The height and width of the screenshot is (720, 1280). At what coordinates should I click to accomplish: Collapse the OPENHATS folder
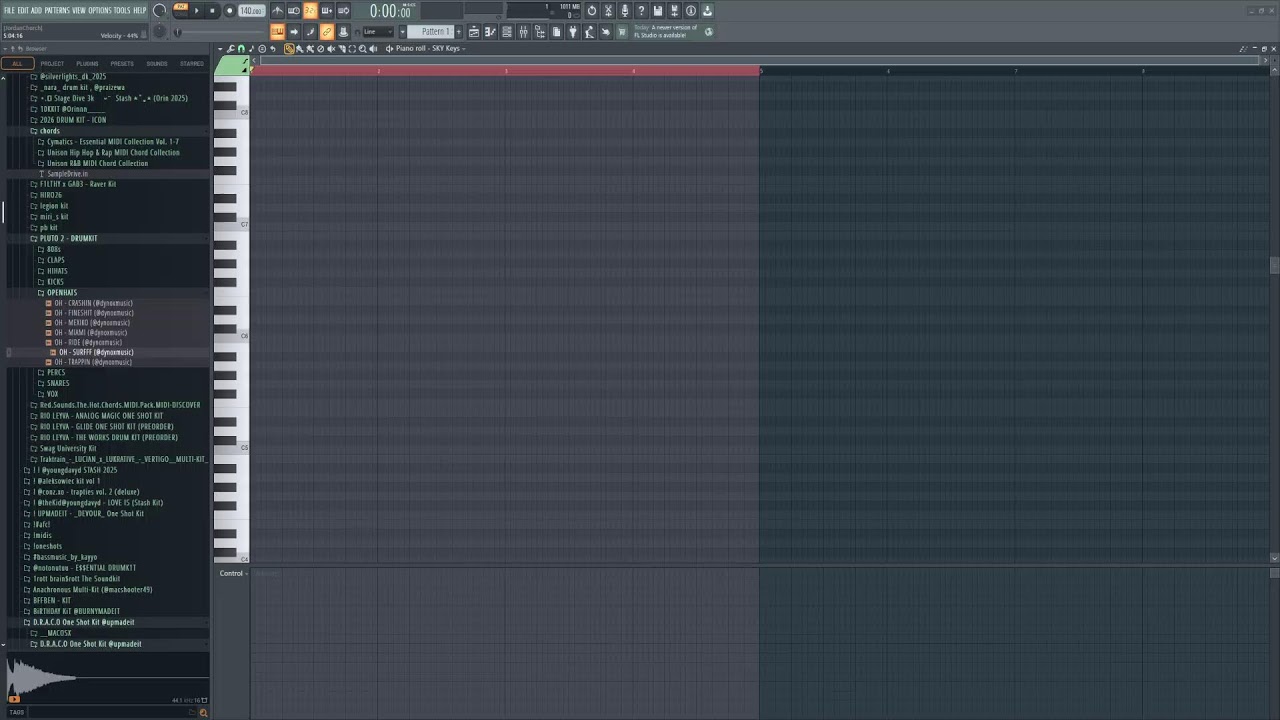[61, 293]
